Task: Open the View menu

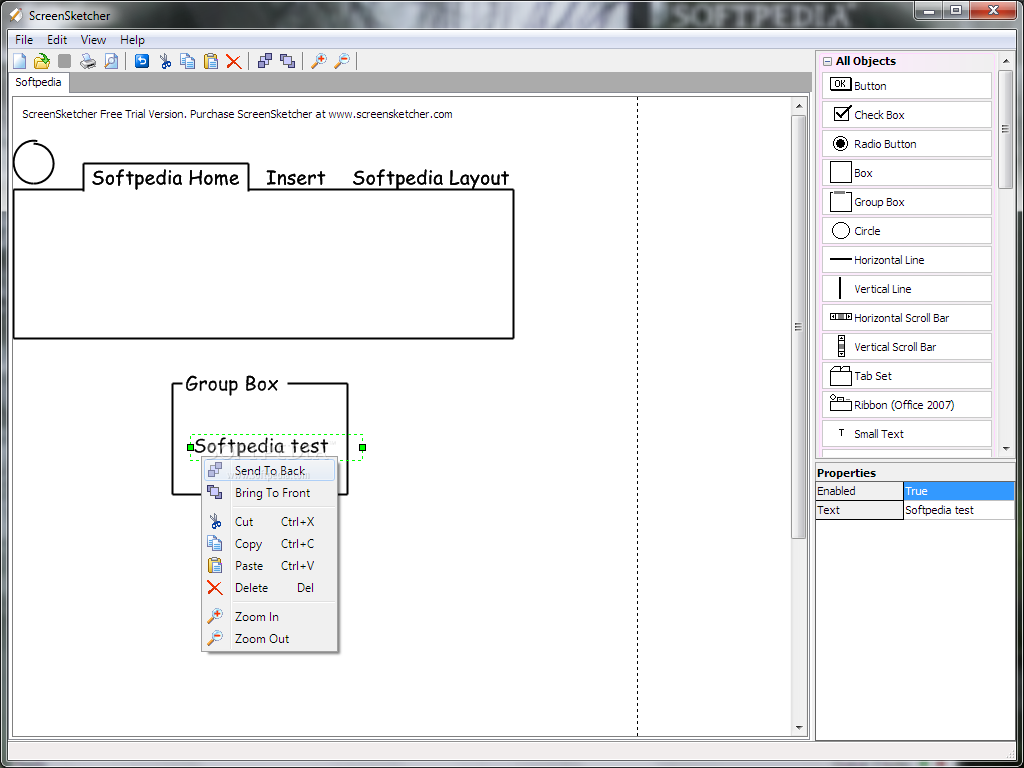Action: (x=93, y=40)
